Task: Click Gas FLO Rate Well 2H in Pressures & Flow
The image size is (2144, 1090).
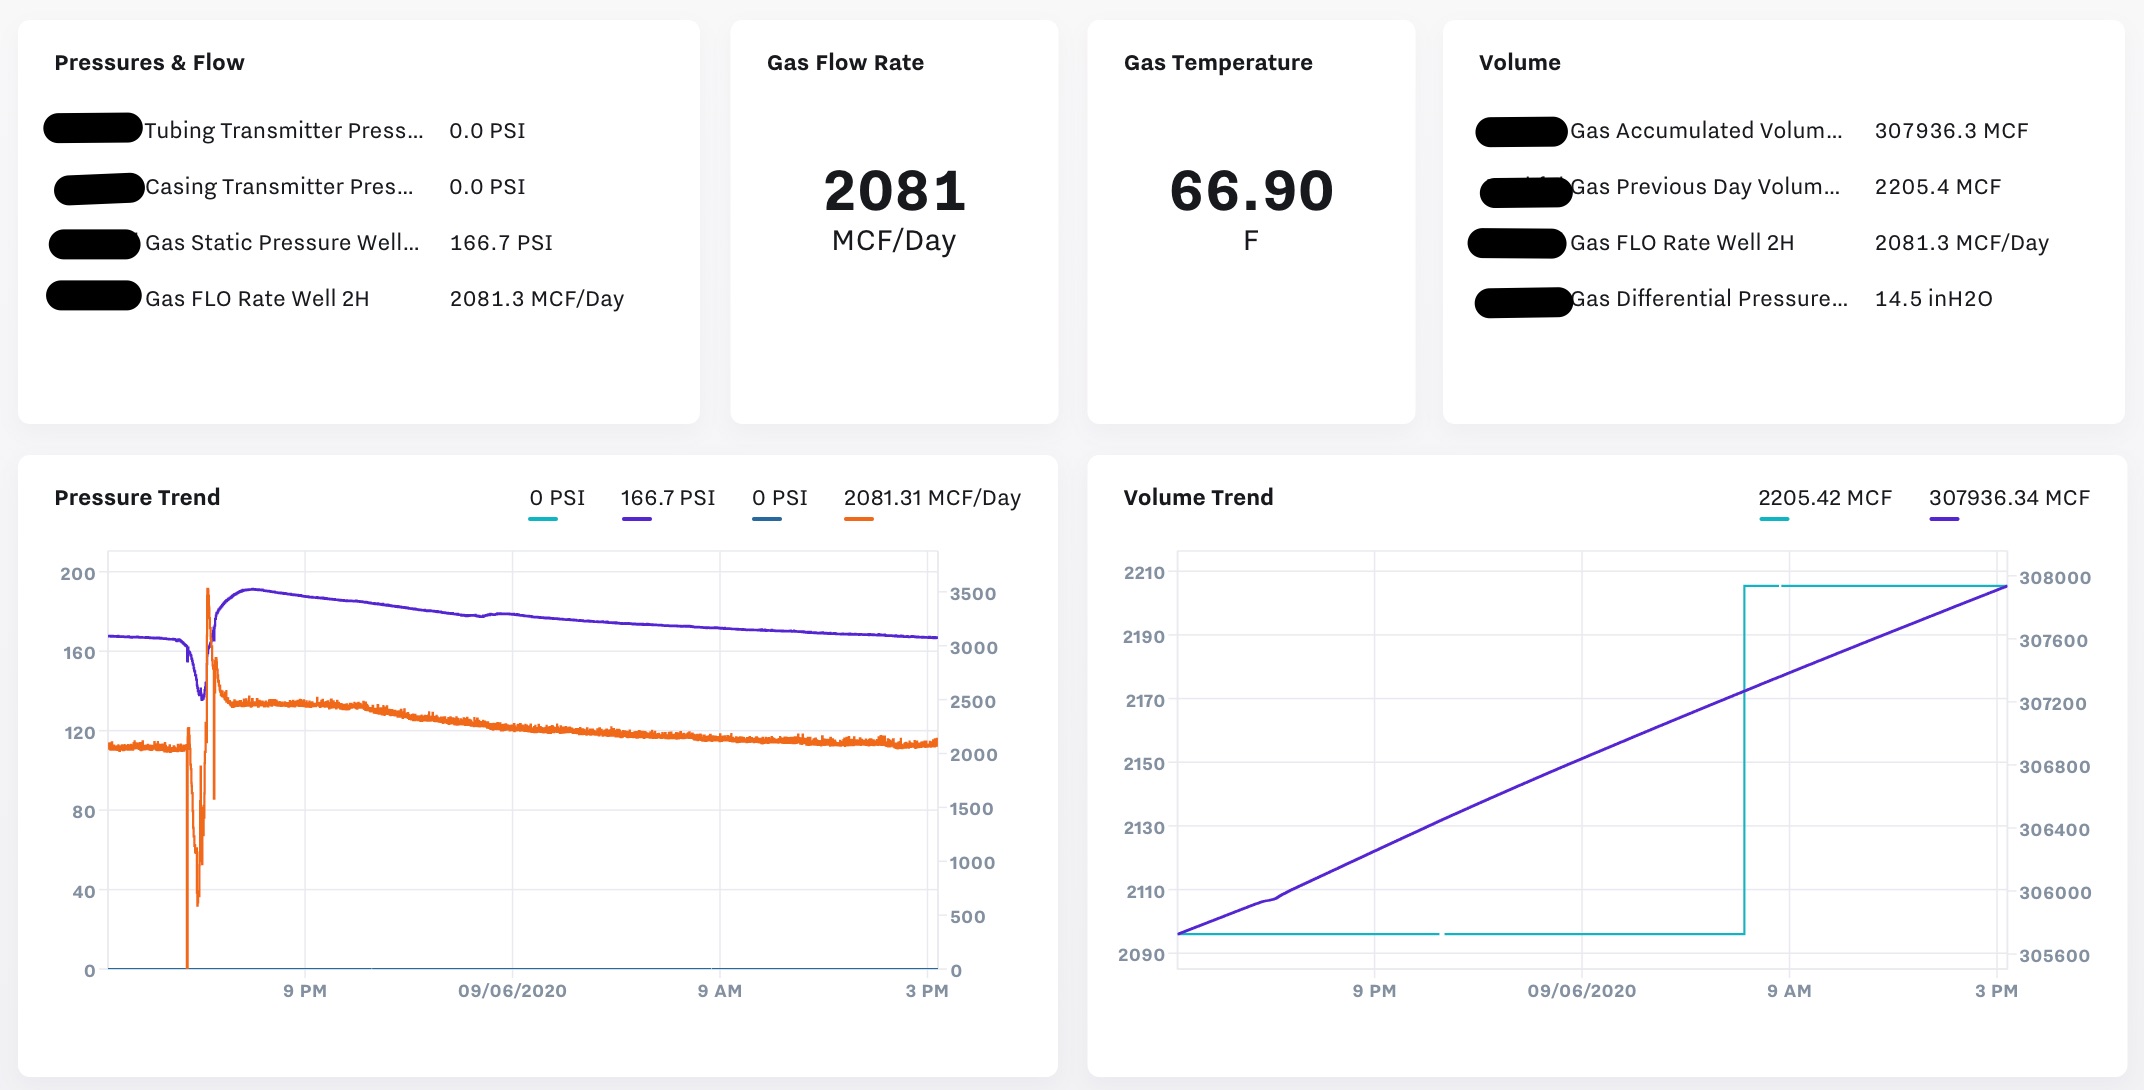Action: tap(257, 298)
